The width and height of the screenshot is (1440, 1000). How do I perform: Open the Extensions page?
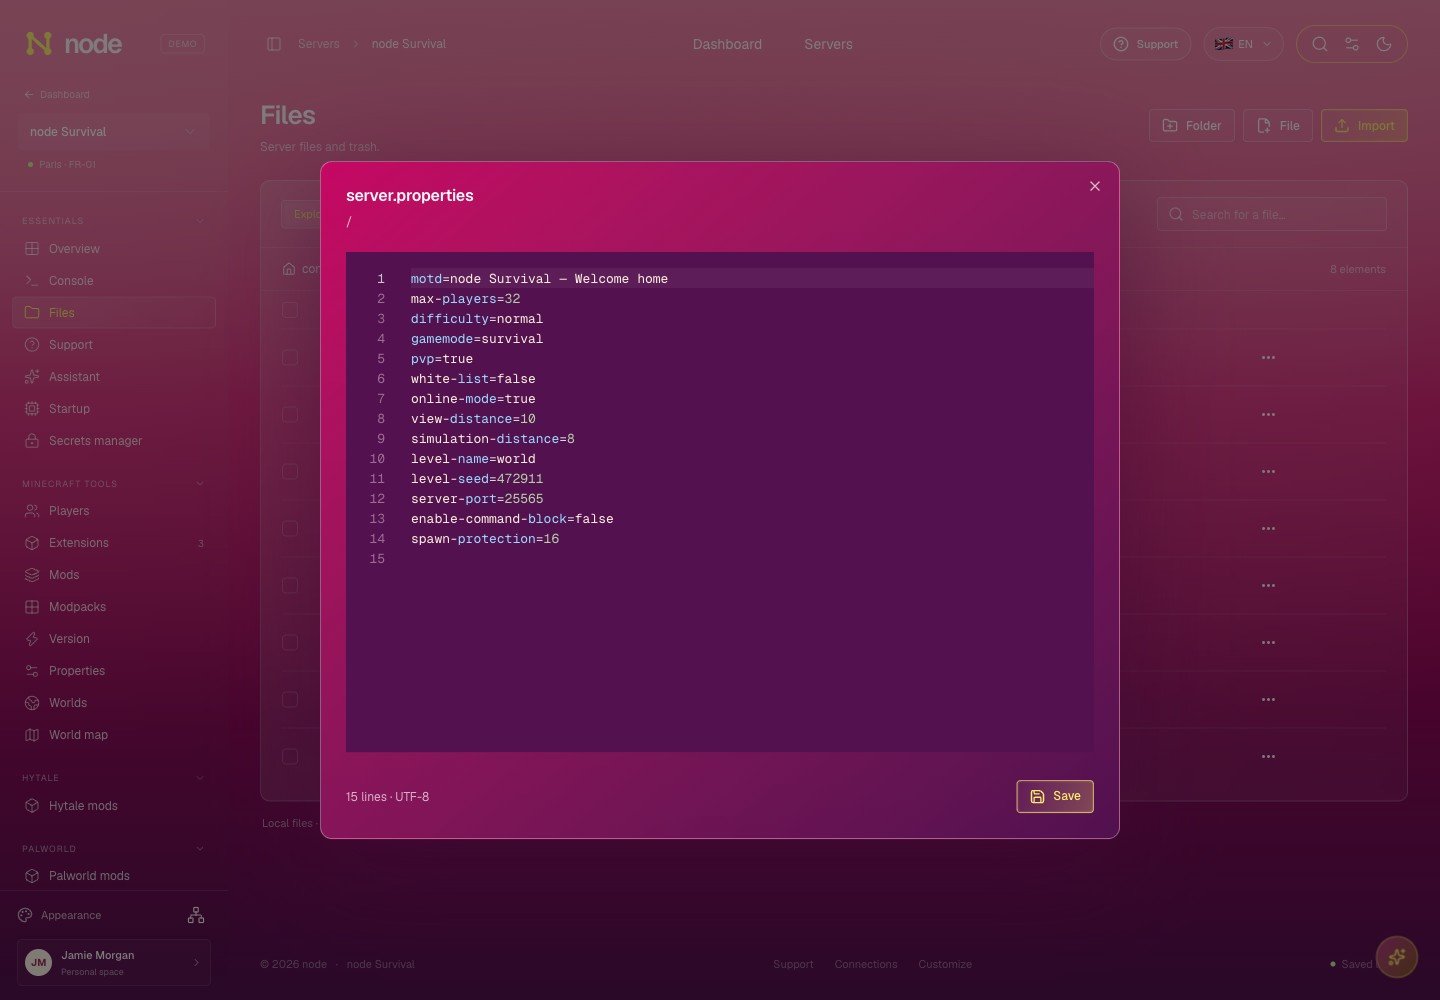114,543
